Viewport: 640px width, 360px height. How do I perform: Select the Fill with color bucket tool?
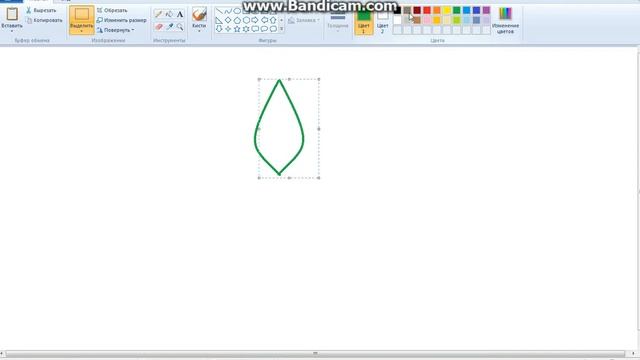(169, 15)
